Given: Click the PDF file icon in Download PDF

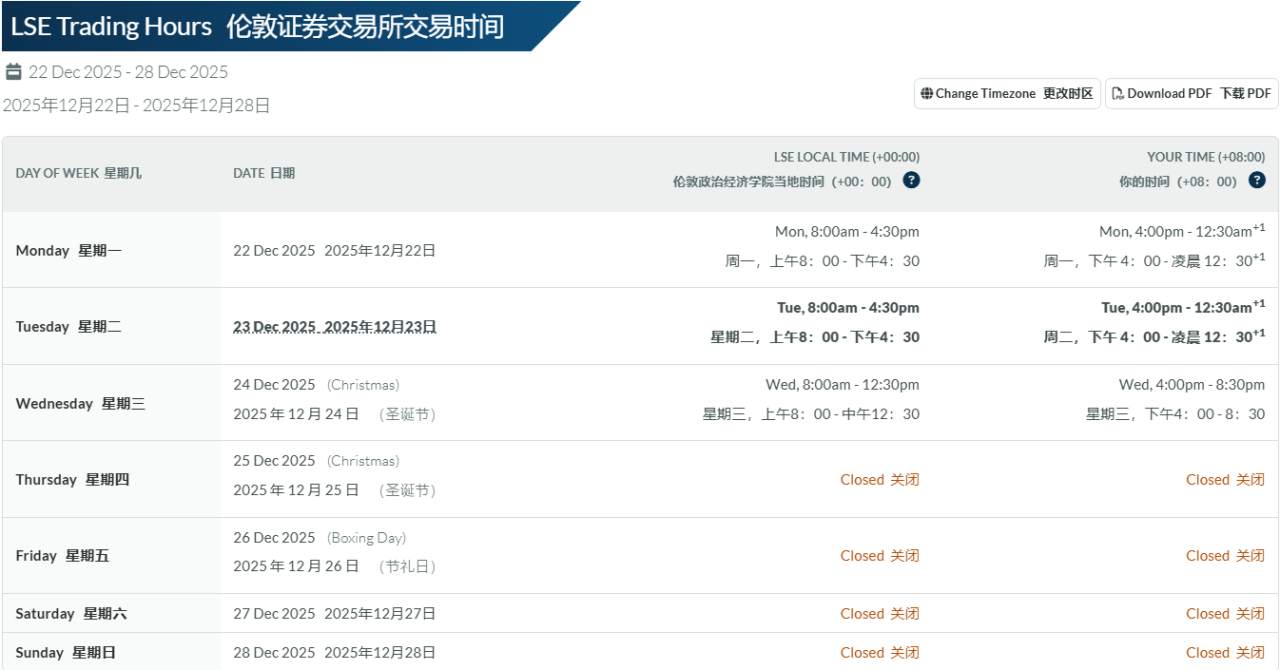Looking at the screenshot, I should click(x=1118, y=94).
